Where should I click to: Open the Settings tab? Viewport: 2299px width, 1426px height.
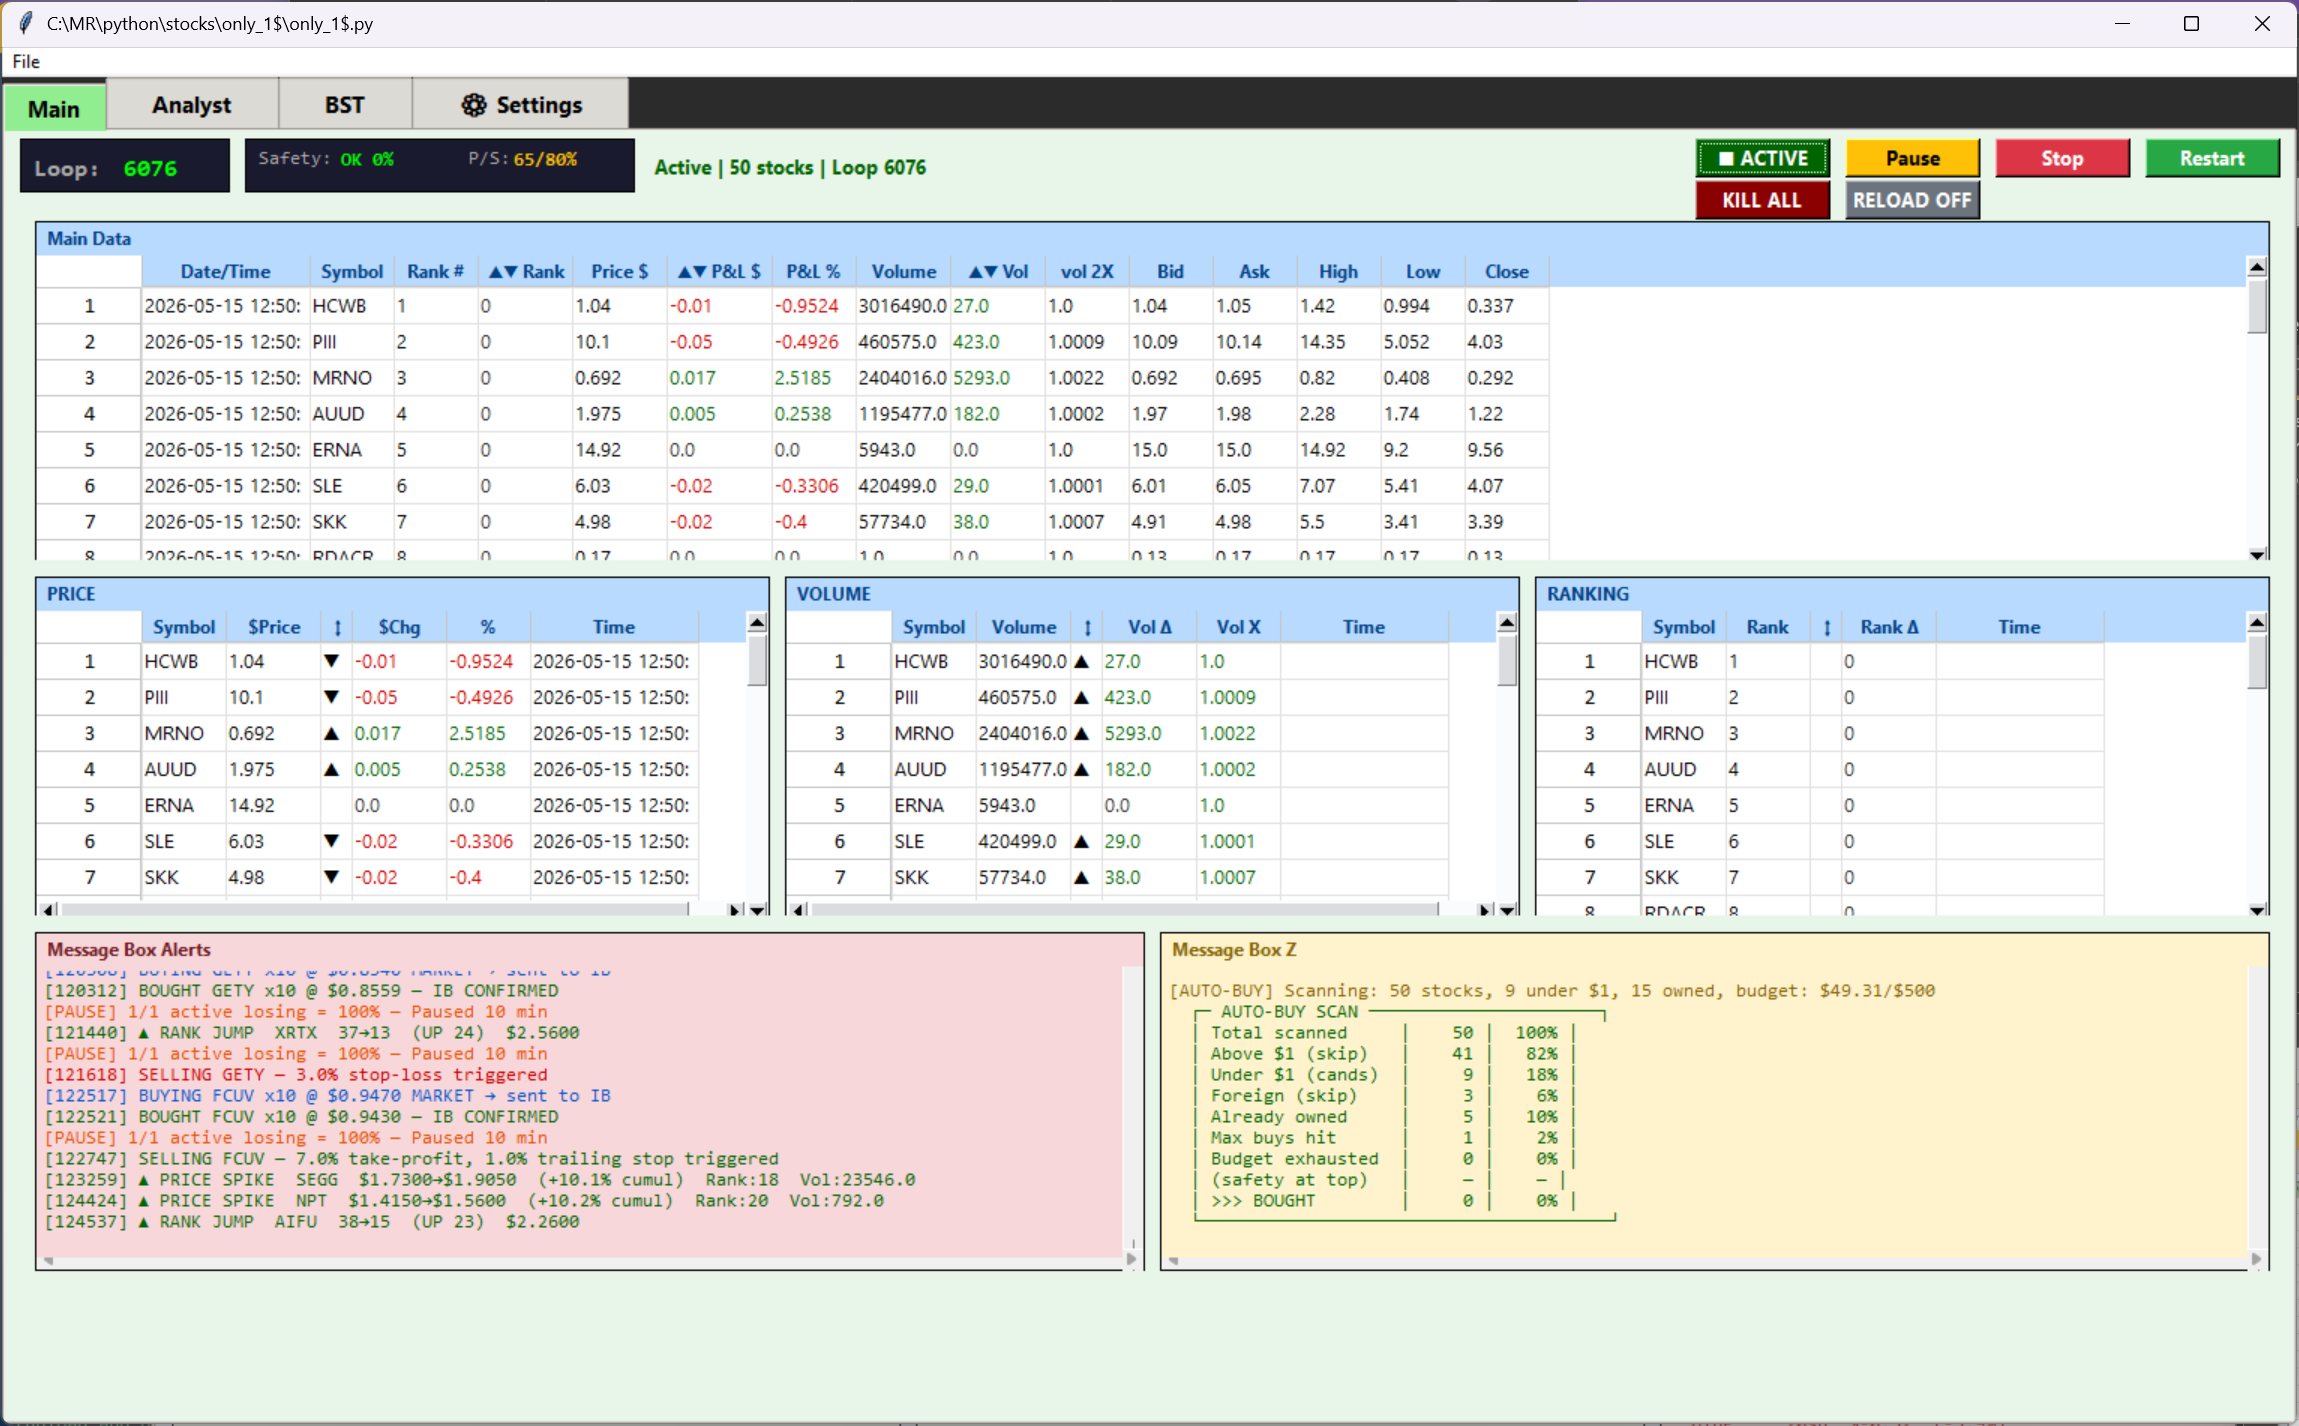(521, 105)
